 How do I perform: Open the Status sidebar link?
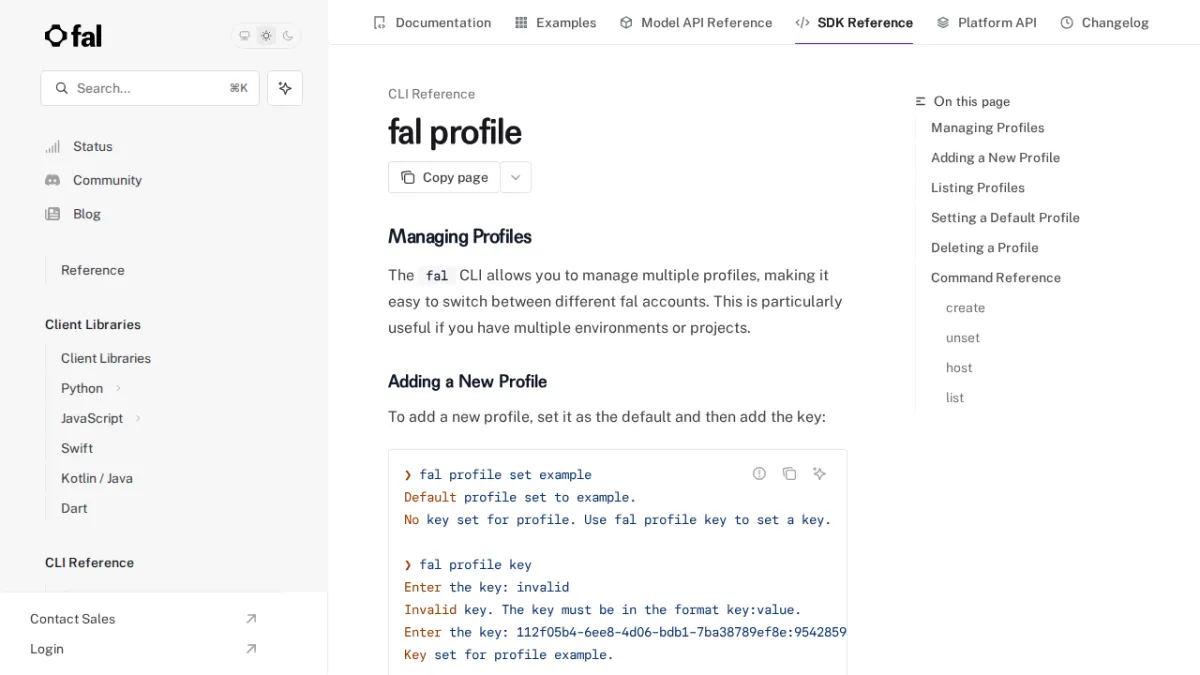coord(93,146)
